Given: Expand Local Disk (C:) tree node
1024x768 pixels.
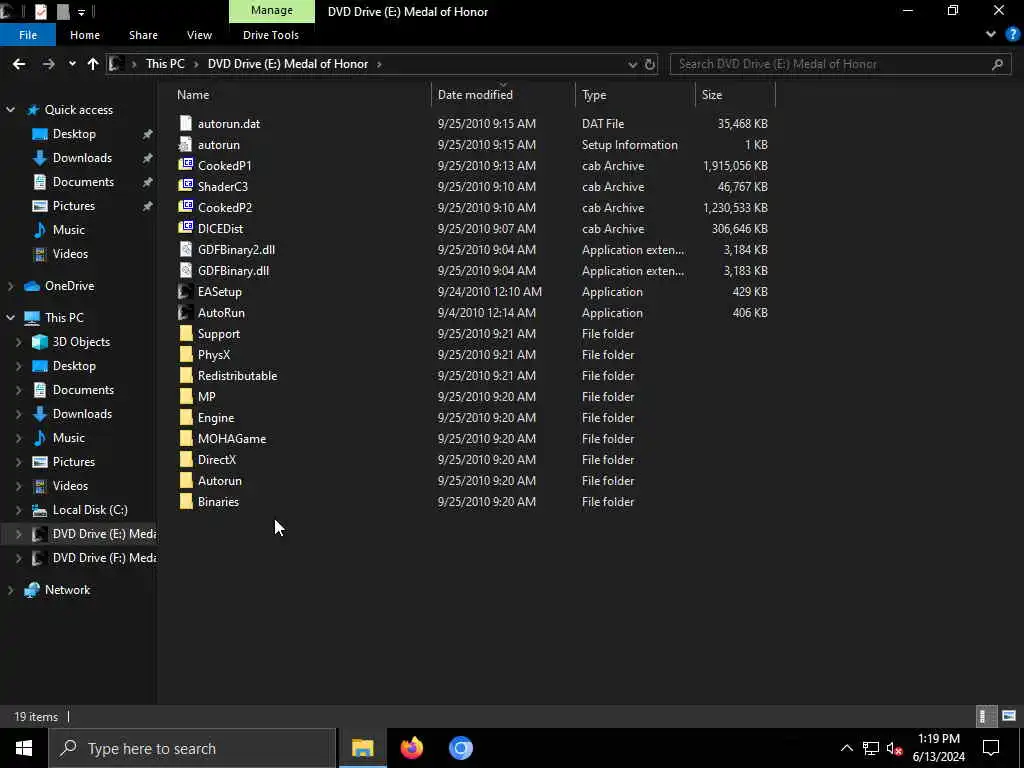Looking at the screenshot, I should click(x=18, y=510).
